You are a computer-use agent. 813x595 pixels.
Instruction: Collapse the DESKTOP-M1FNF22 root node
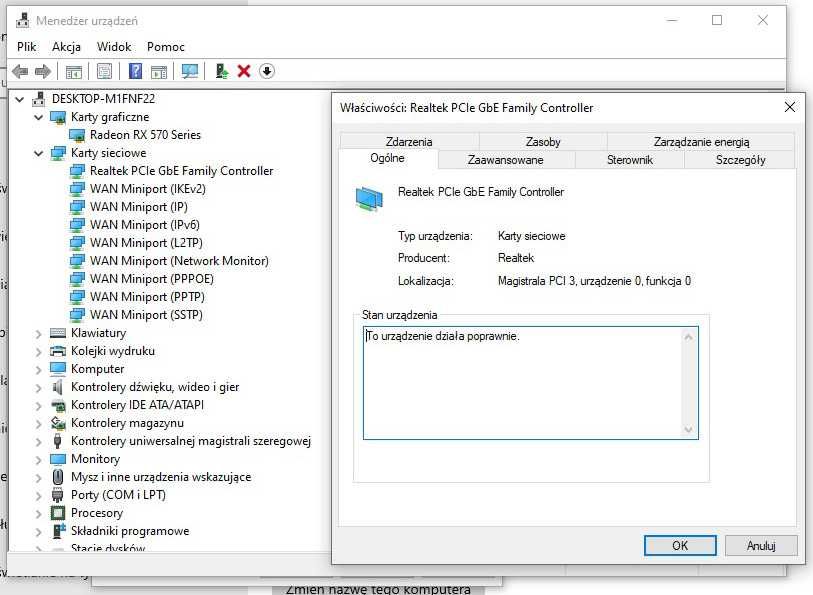point(20,99)
